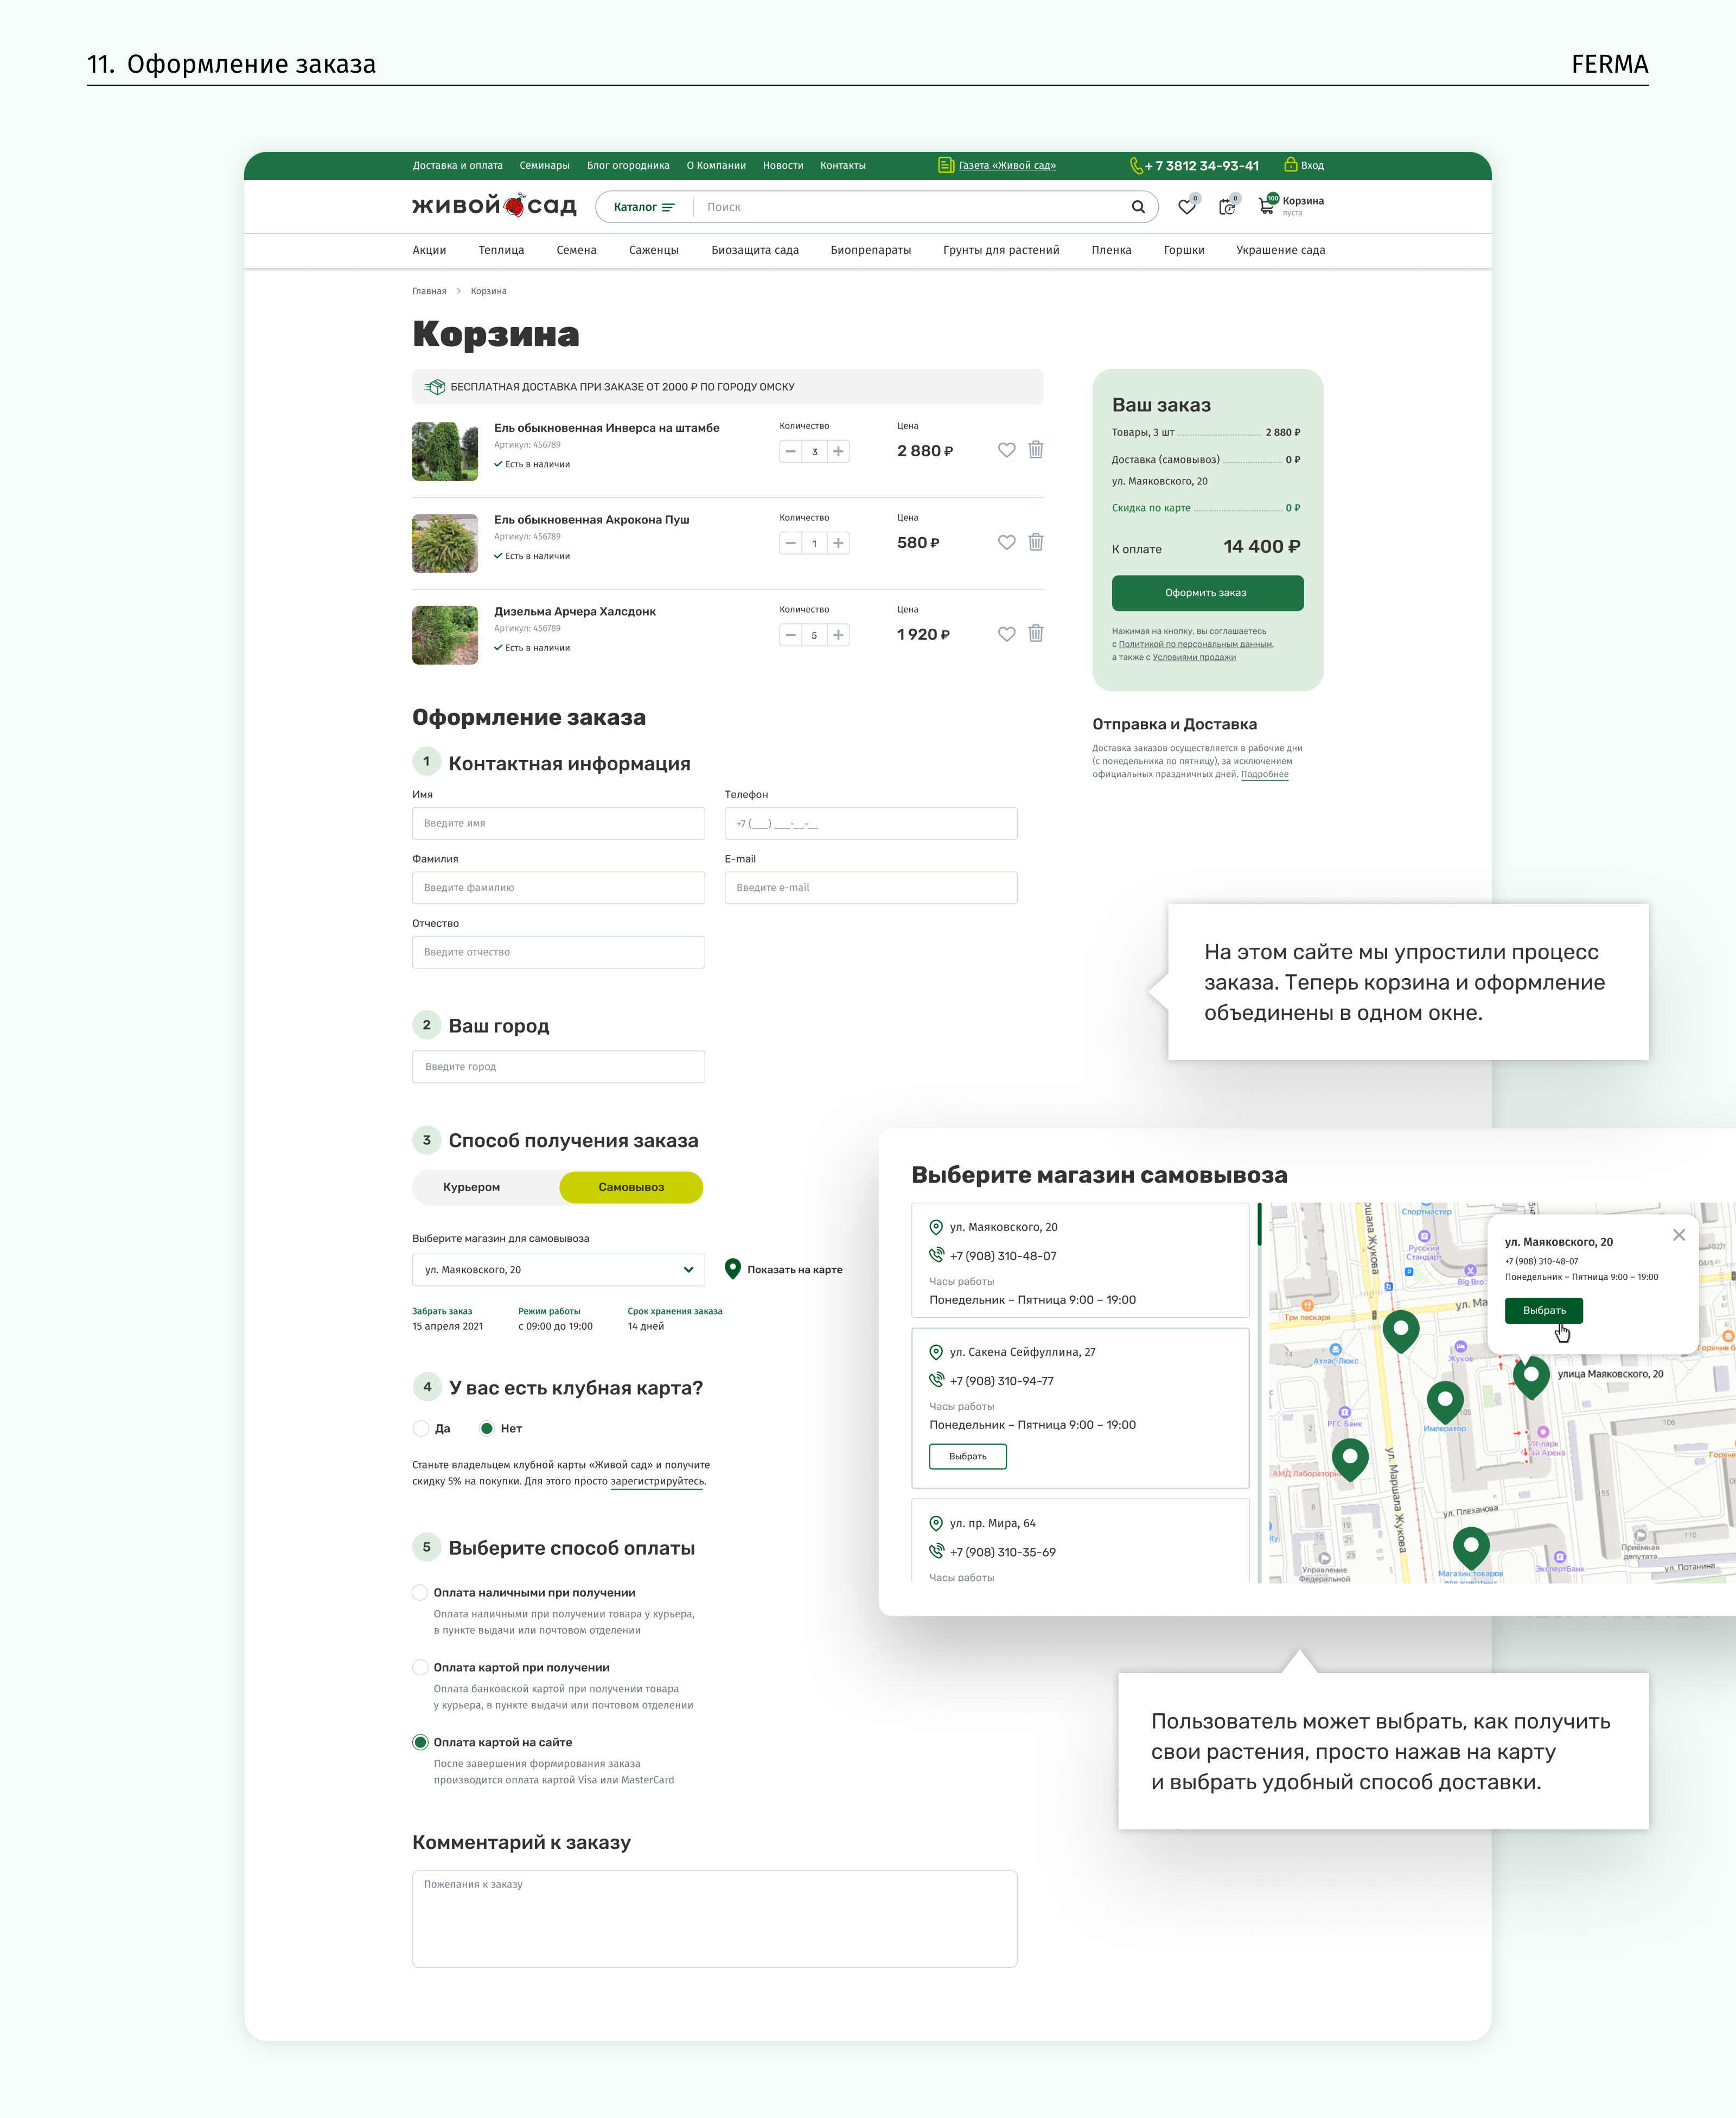Choose 'Оплата картой при получении' option
Image resolution: width=1736 pixels, height=2118 pixels.
[x=421, y=1667]
